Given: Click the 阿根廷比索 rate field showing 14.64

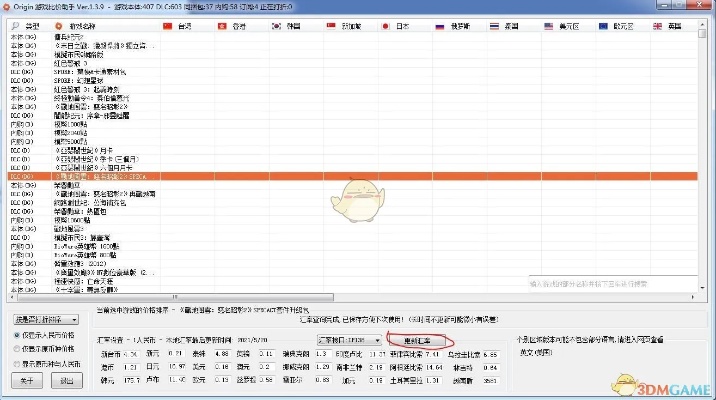Looking at the screenshot, I should [x=433, y=367].
